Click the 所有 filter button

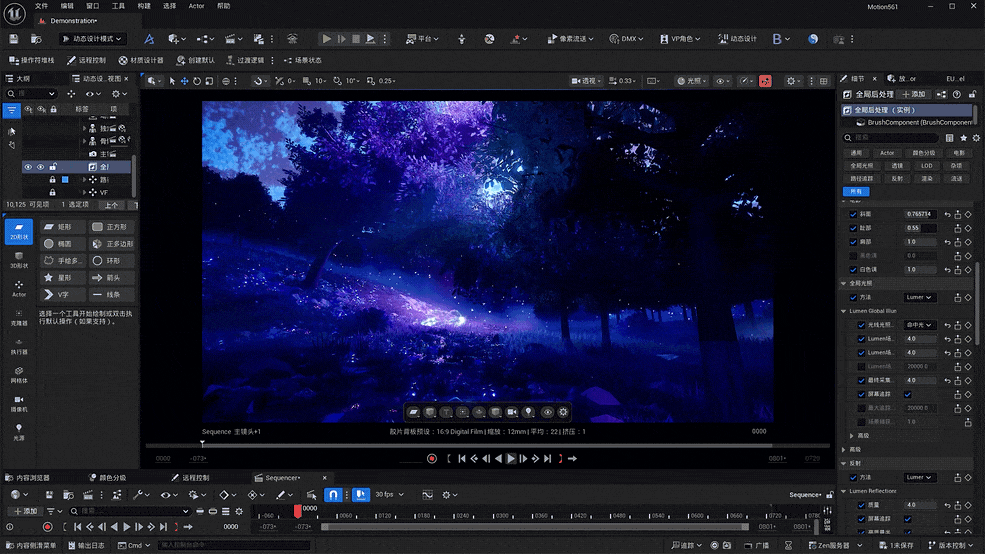[856, 192]
